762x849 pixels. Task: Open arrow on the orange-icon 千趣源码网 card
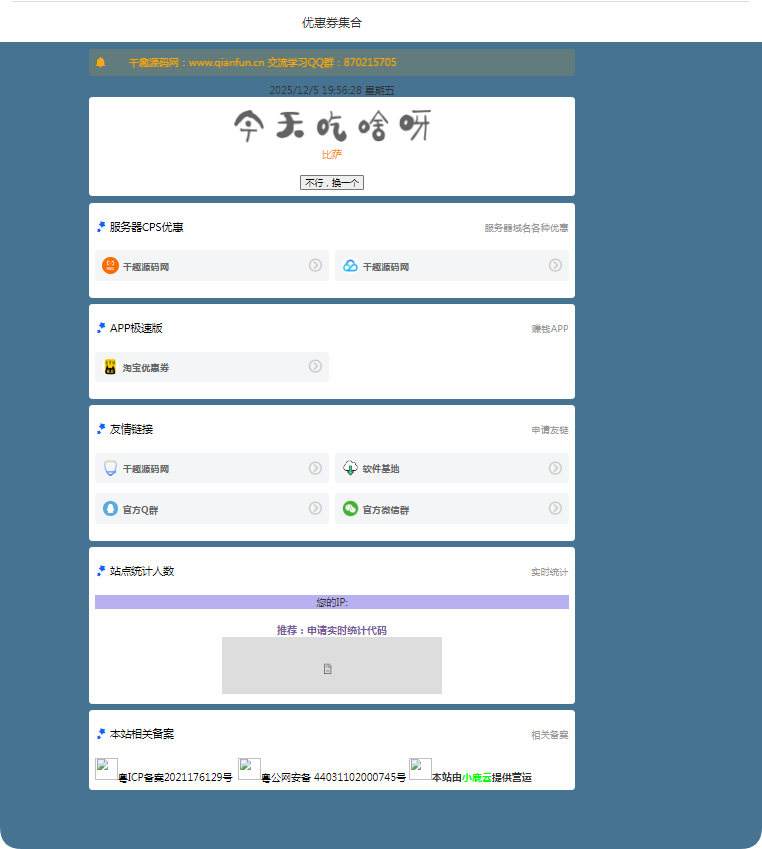[315, 265]
